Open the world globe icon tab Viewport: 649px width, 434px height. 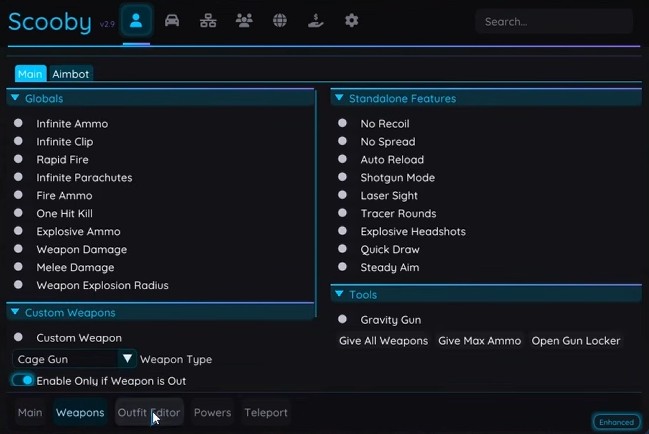point(280,20)
